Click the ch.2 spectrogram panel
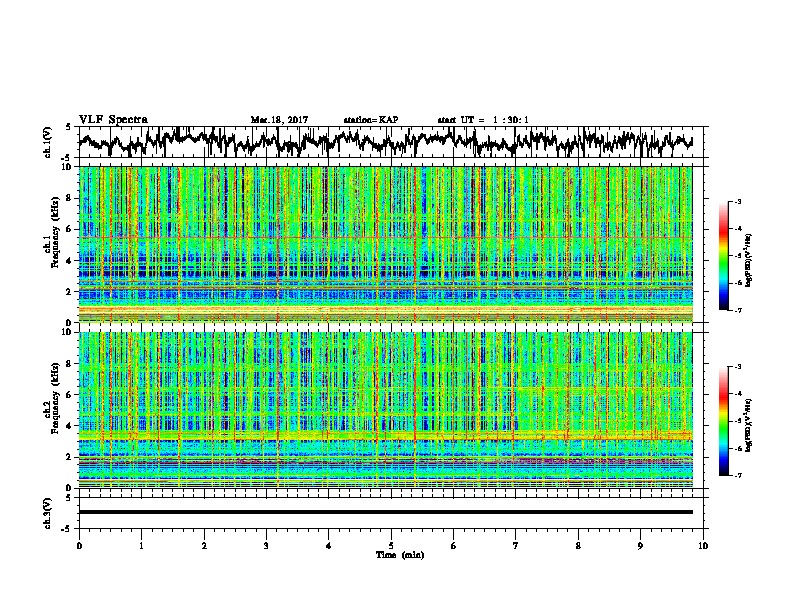Viewport: 792px width, 612px height. (x=385, y=410)
